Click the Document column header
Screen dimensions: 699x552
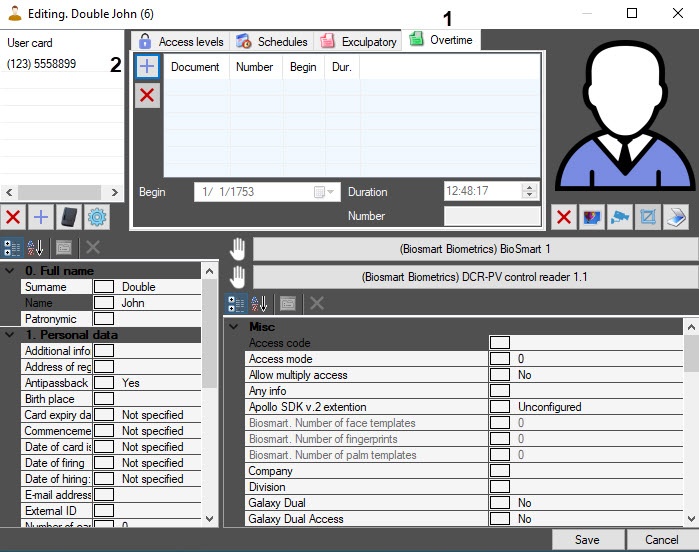click(x=196, y=67)
